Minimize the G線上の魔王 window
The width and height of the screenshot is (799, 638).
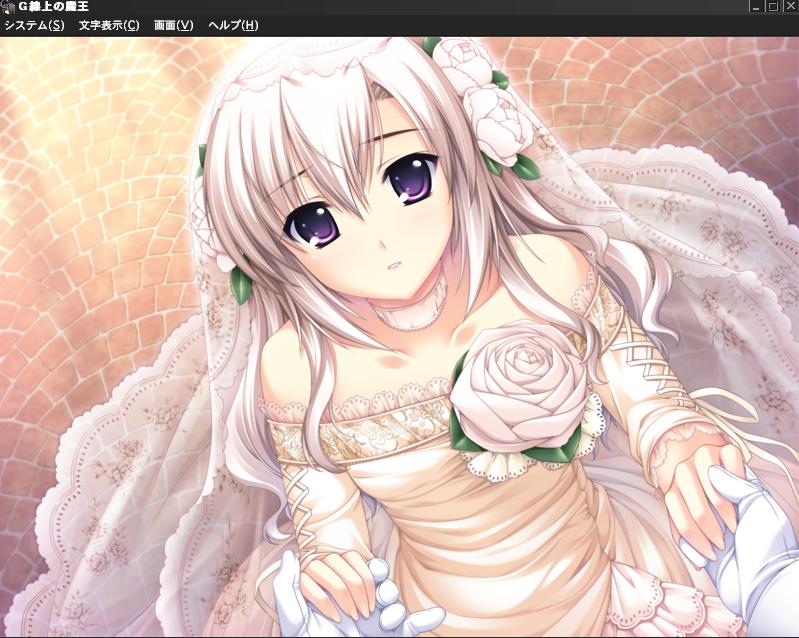pyautogui.click(x=757, y=6)
